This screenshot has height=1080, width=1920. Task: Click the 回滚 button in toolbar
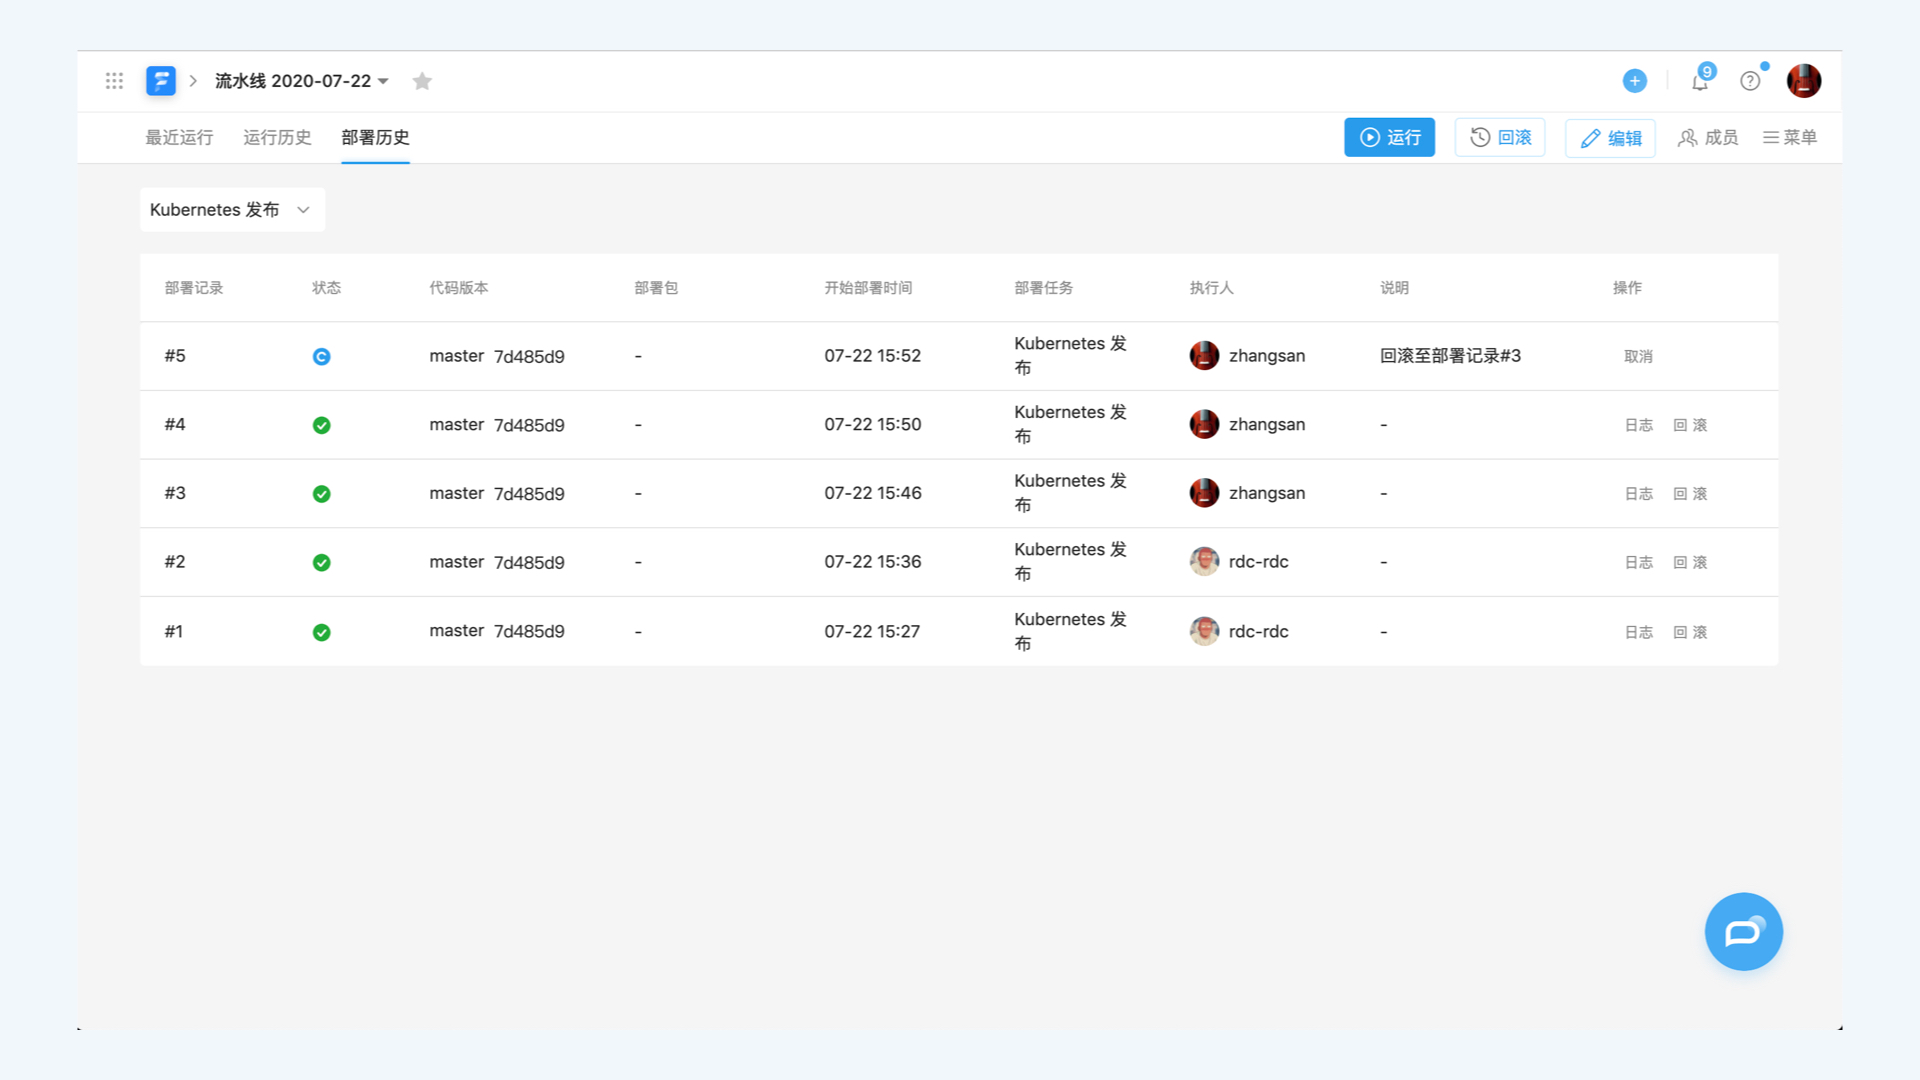(1499, 138)
